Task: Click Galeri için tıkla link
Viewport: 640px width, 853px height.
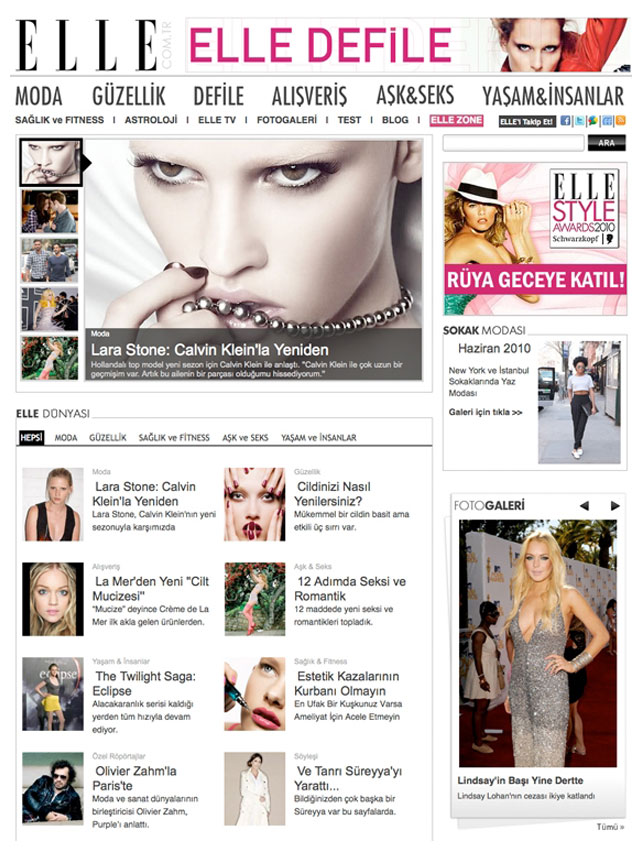Action: [485, 412]
